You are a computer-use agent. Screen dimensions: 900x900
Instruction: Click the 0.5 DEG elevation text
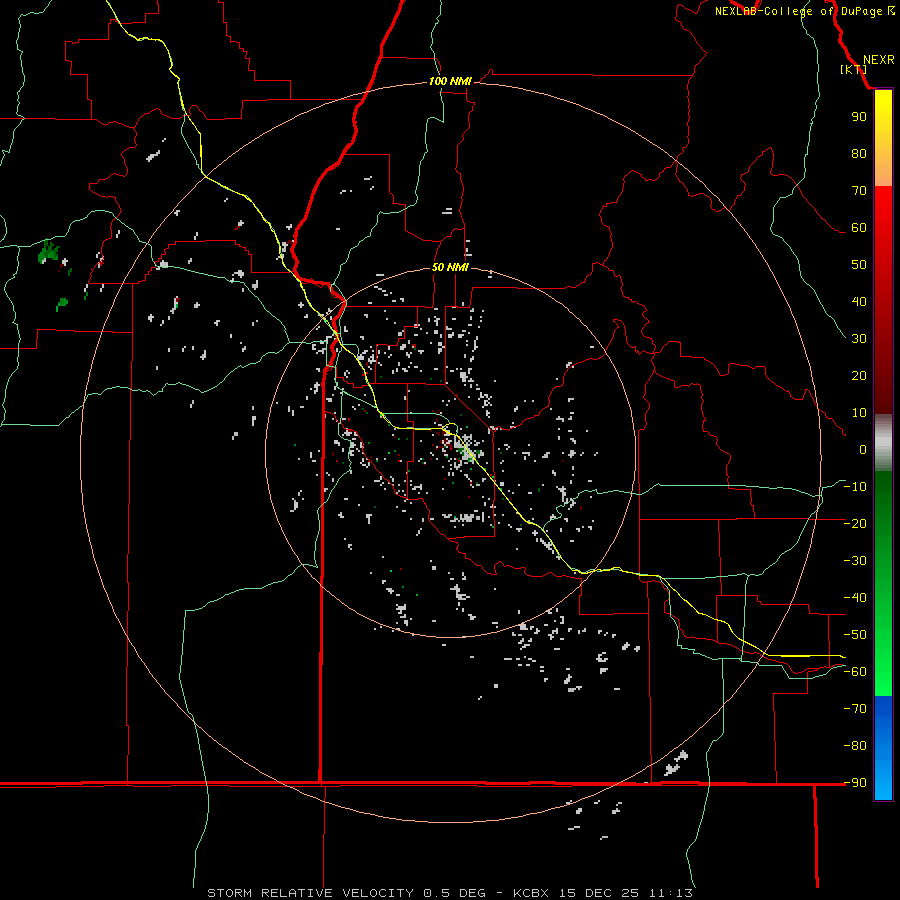click(454, 893)
